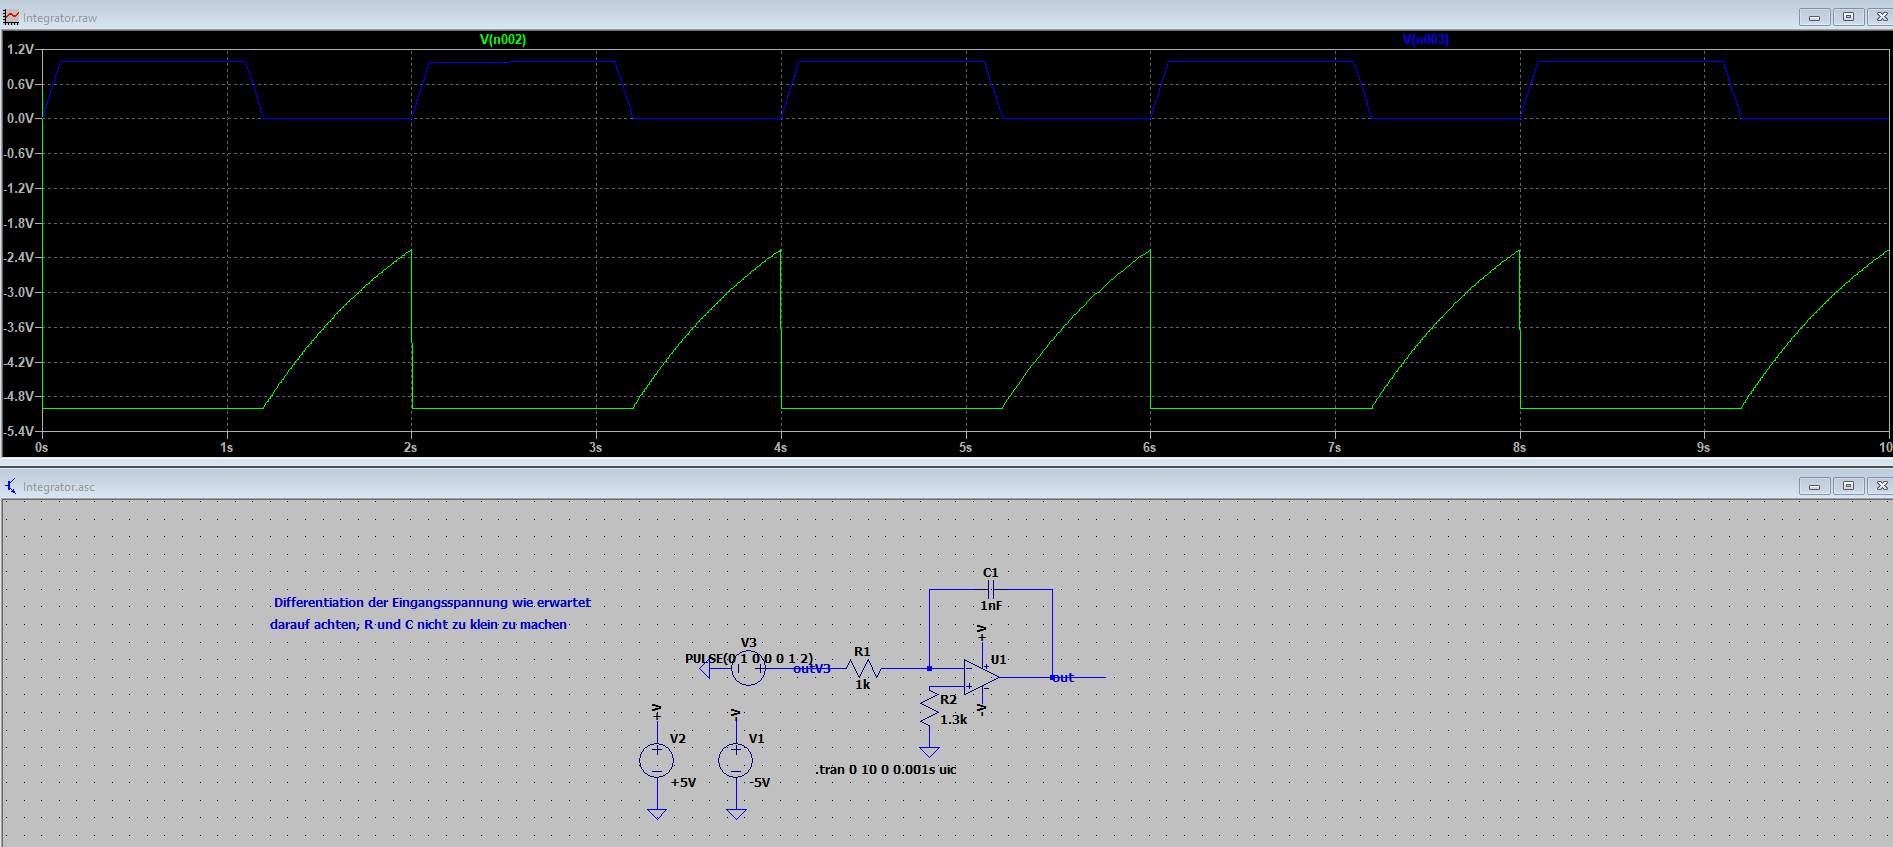Screen dimensions: 1893x847
Task: Click the V1 reference label
Action: pos(756,739)
